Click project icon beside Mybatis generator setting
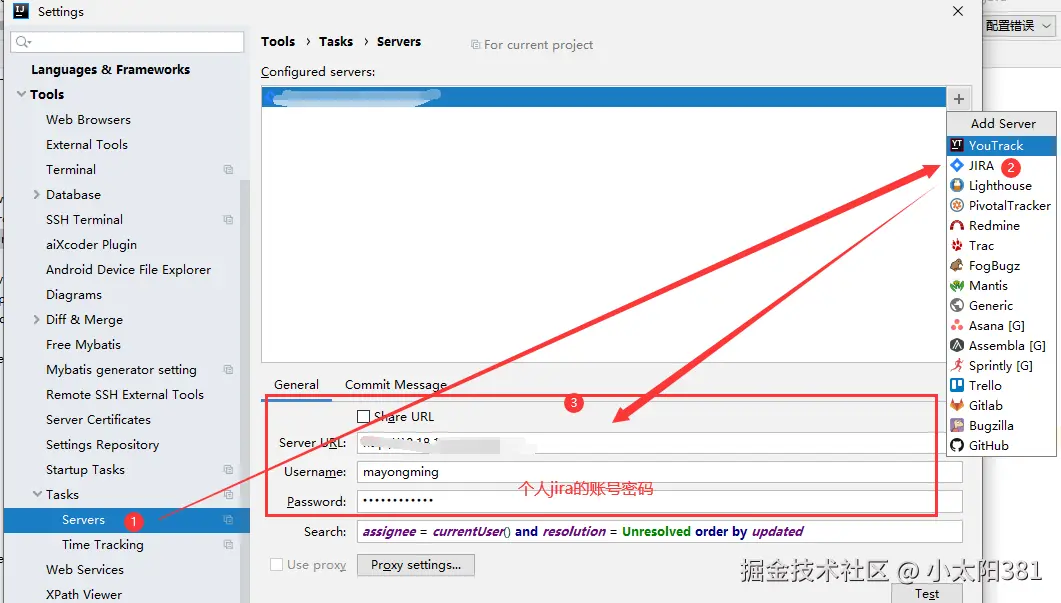The height and width of the screenshot is (603, 1061). [x=228, y=370]
